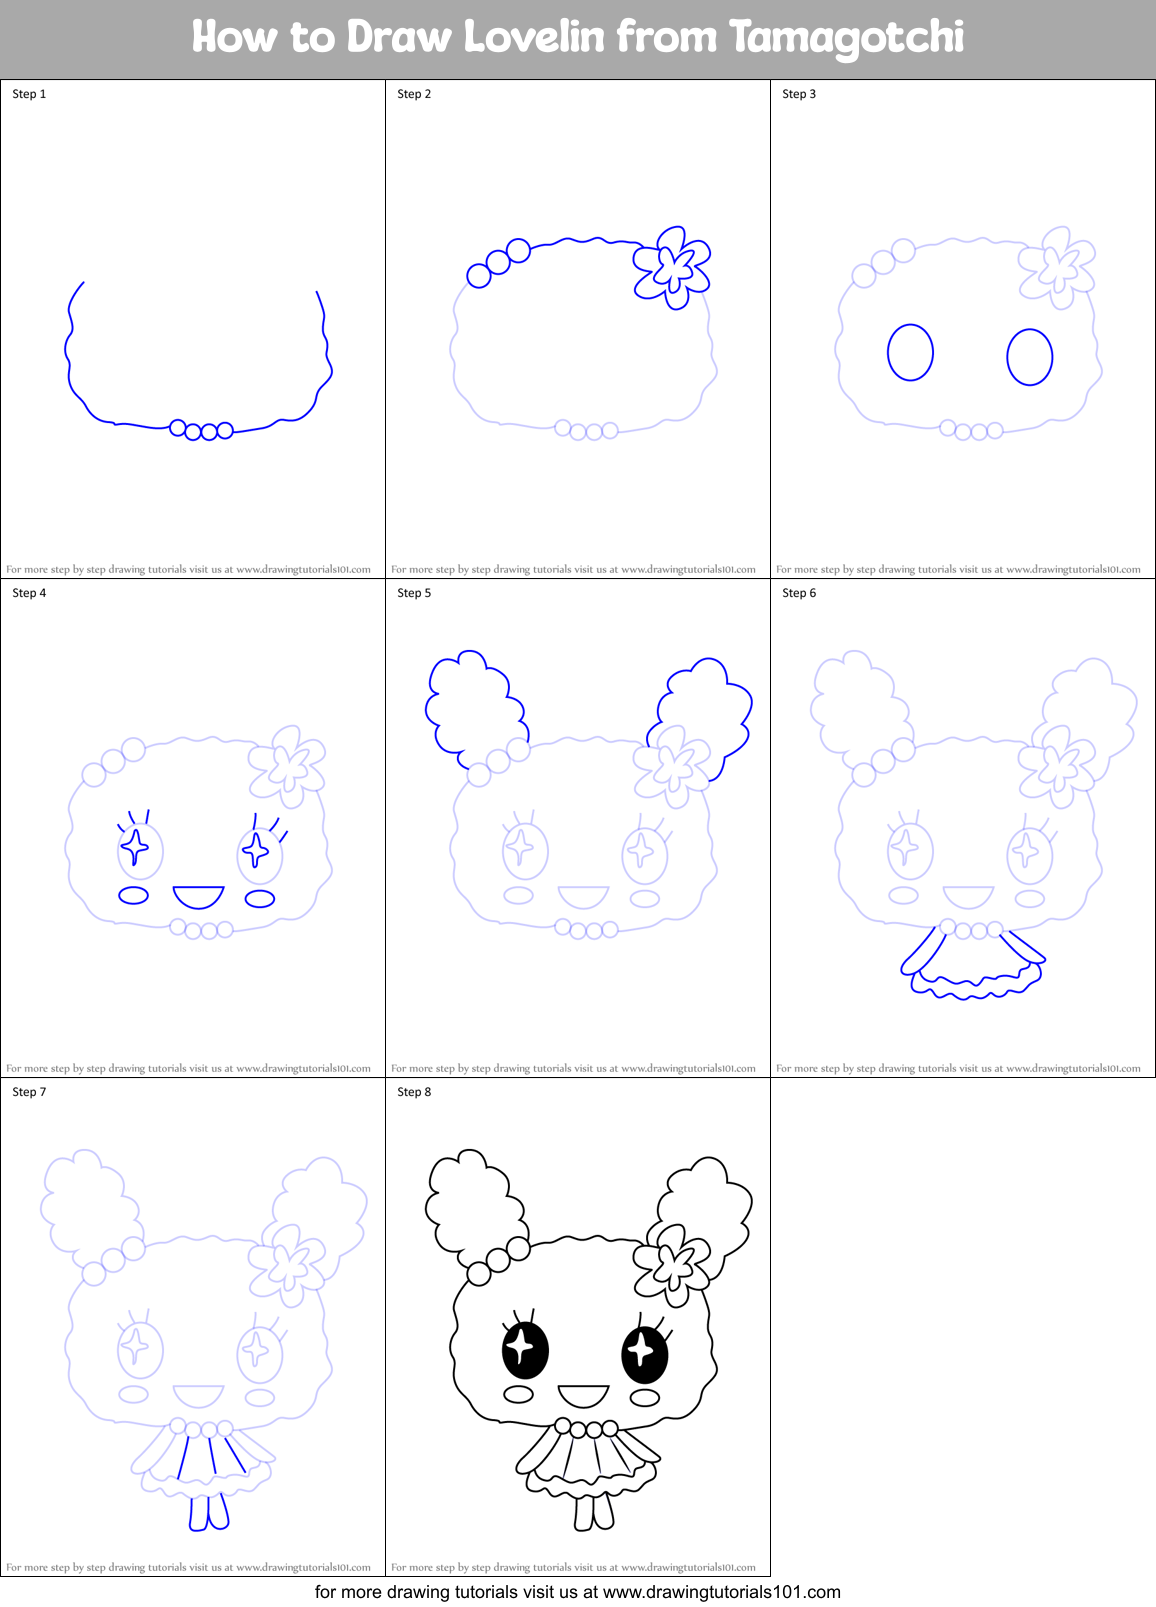The width and height of the screenshot is (1156, 1607).
Task: Click the 'Step 2' label
Action: click(x=414, y=94)
